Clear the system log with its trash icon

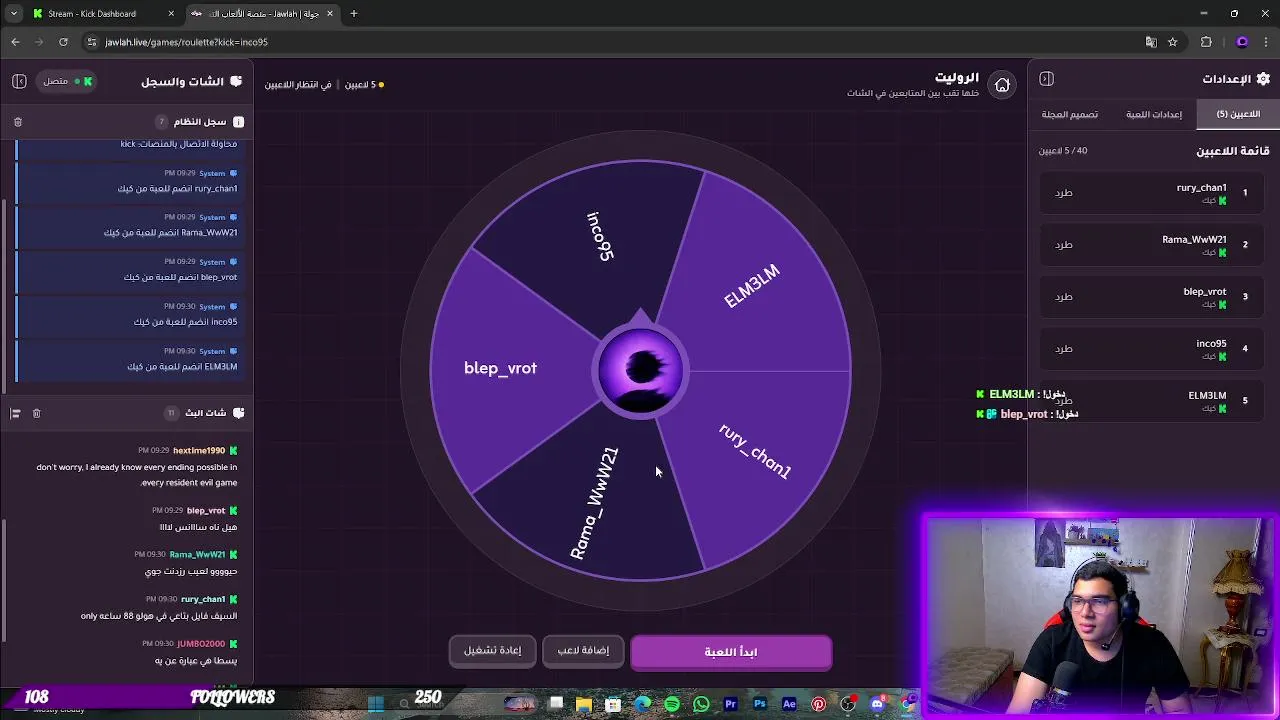pos(18,122)
